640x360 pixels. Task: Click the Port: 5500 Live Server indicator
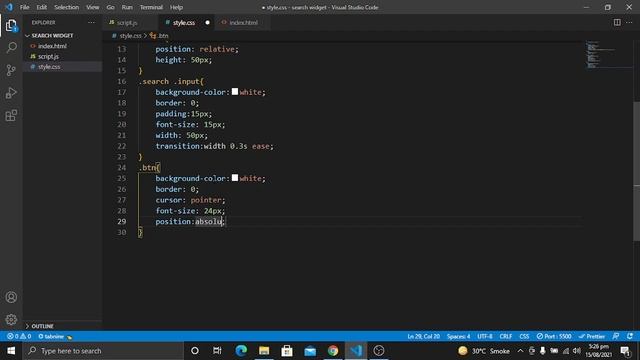pos(554,336)
